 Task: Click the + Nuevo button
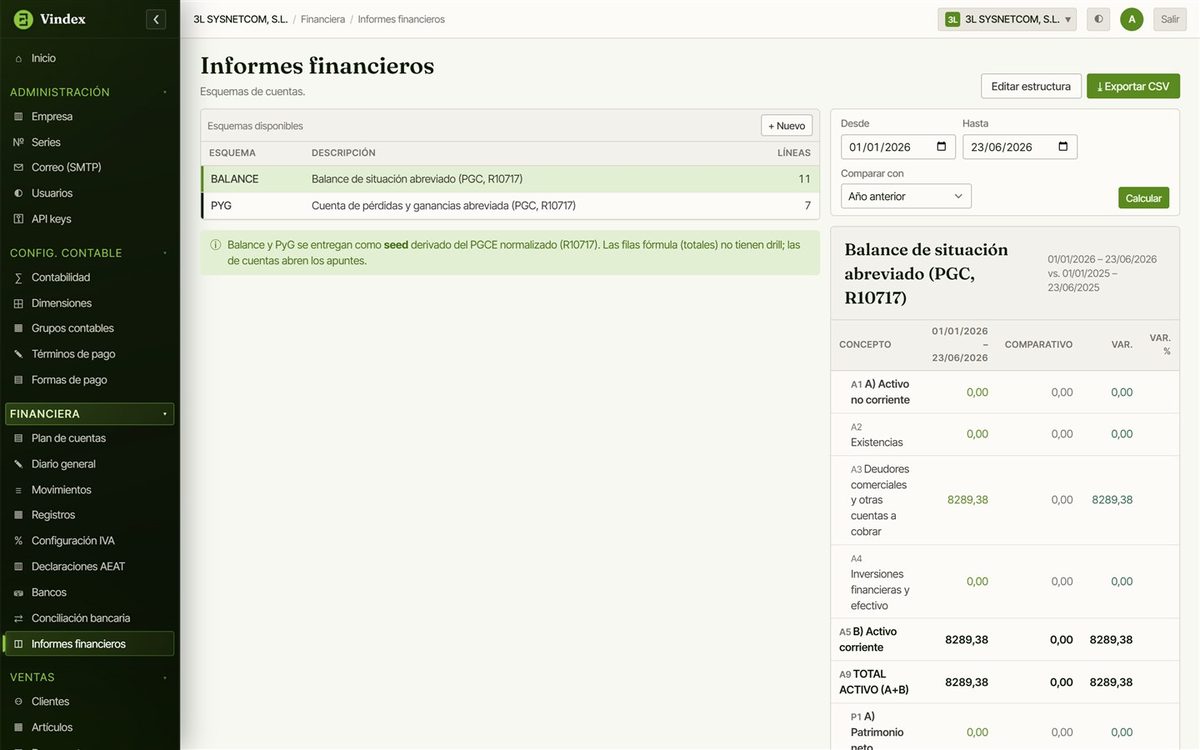786,126
